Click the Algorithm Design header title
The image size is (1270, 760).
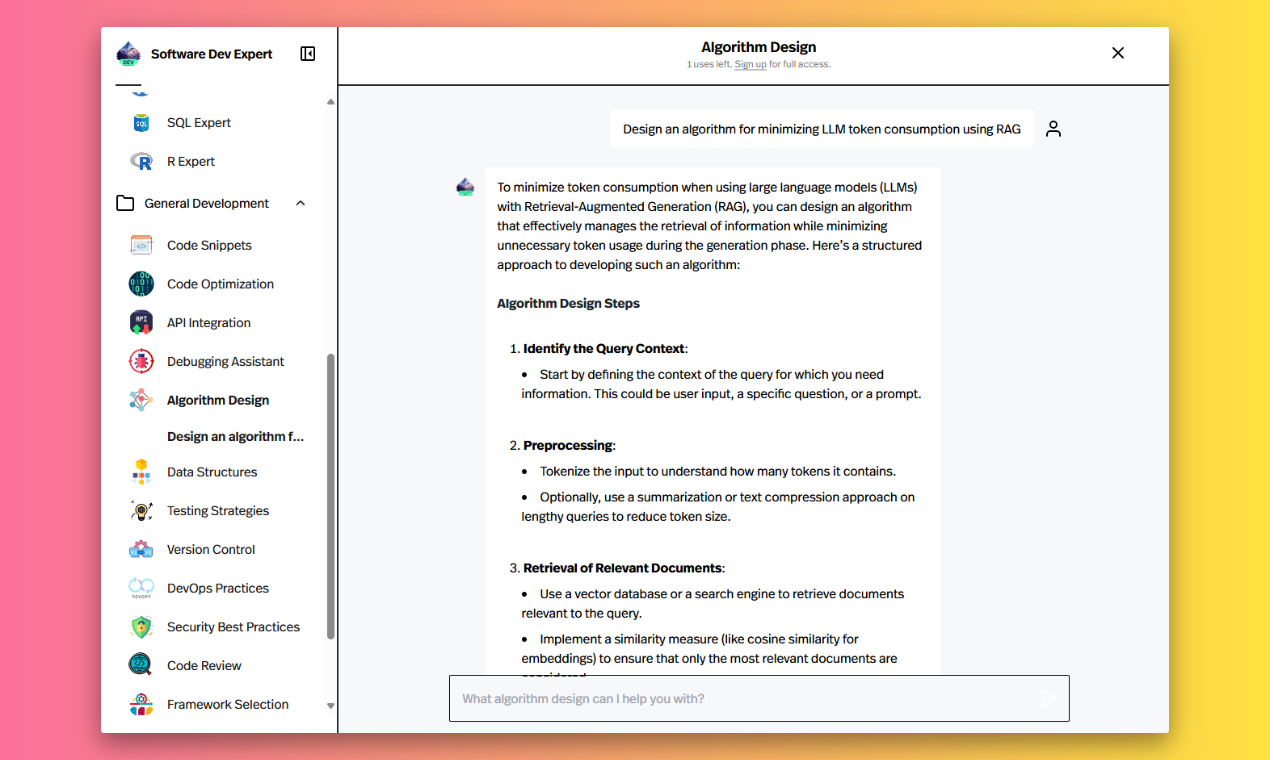click(759, 47)
